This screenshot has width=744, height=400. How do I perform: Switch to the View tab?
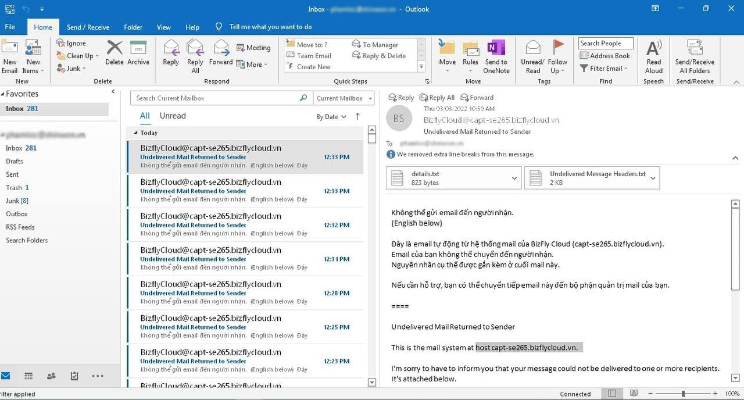point(164,27)
